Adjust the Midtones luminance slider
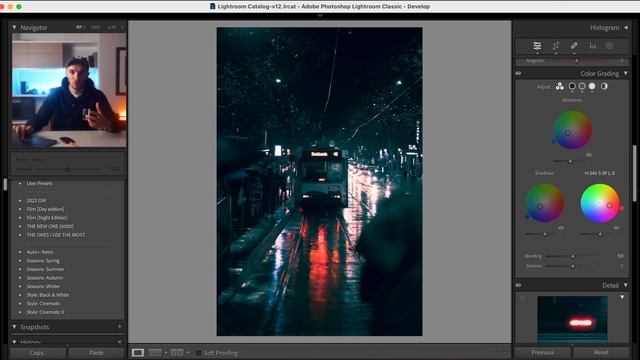This screenshot has width=640, height=360. pos(571,161)
